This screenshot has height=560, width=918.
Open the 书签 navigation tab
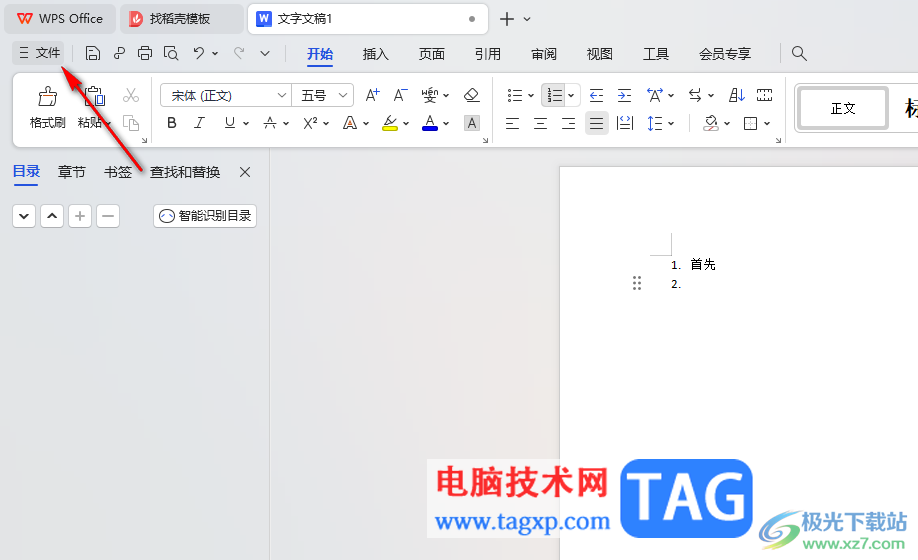118,172
